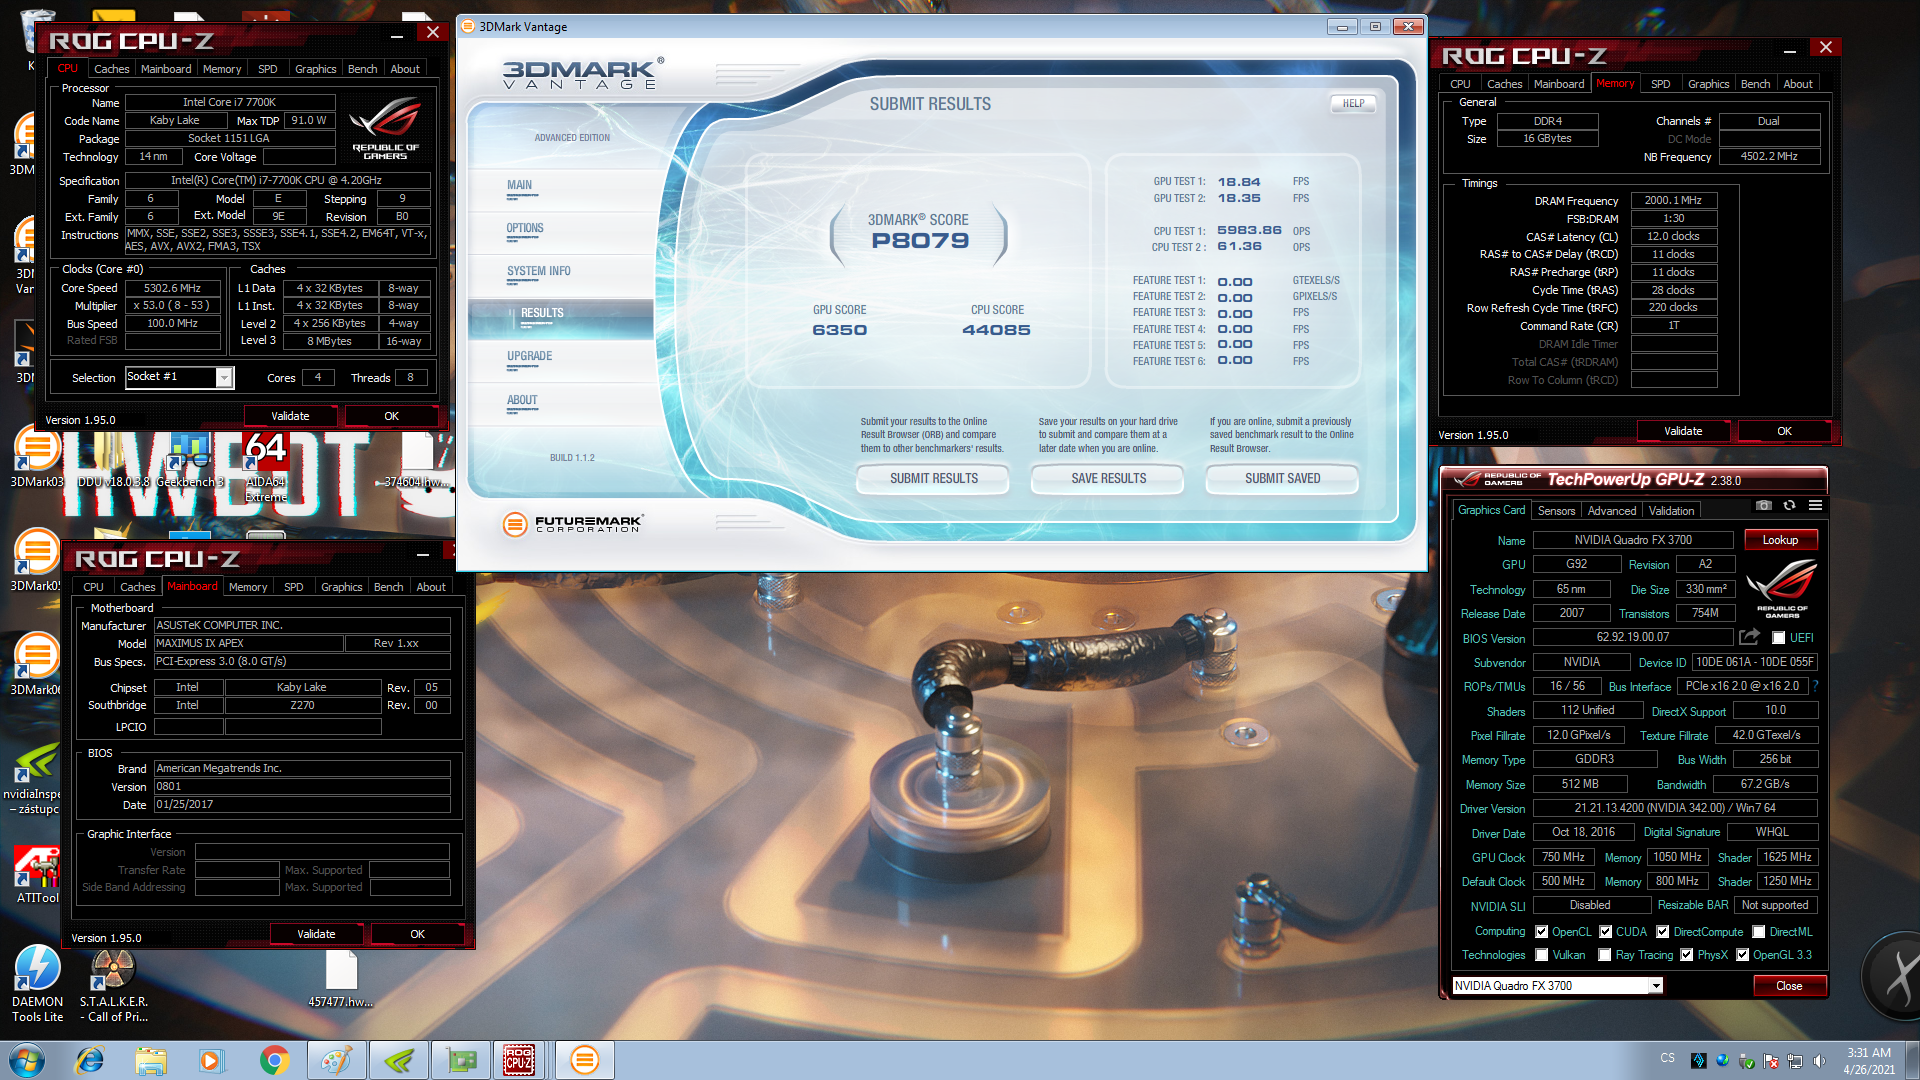Select Bench tab in the Mainboard CPU-Z window

[388, 587]
